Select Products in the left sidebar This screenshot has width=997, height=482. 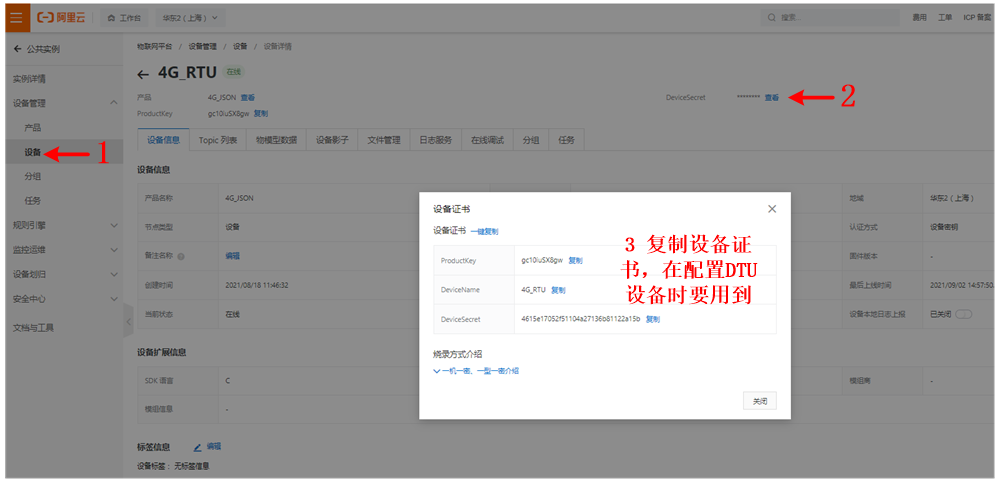coord(32,128)
